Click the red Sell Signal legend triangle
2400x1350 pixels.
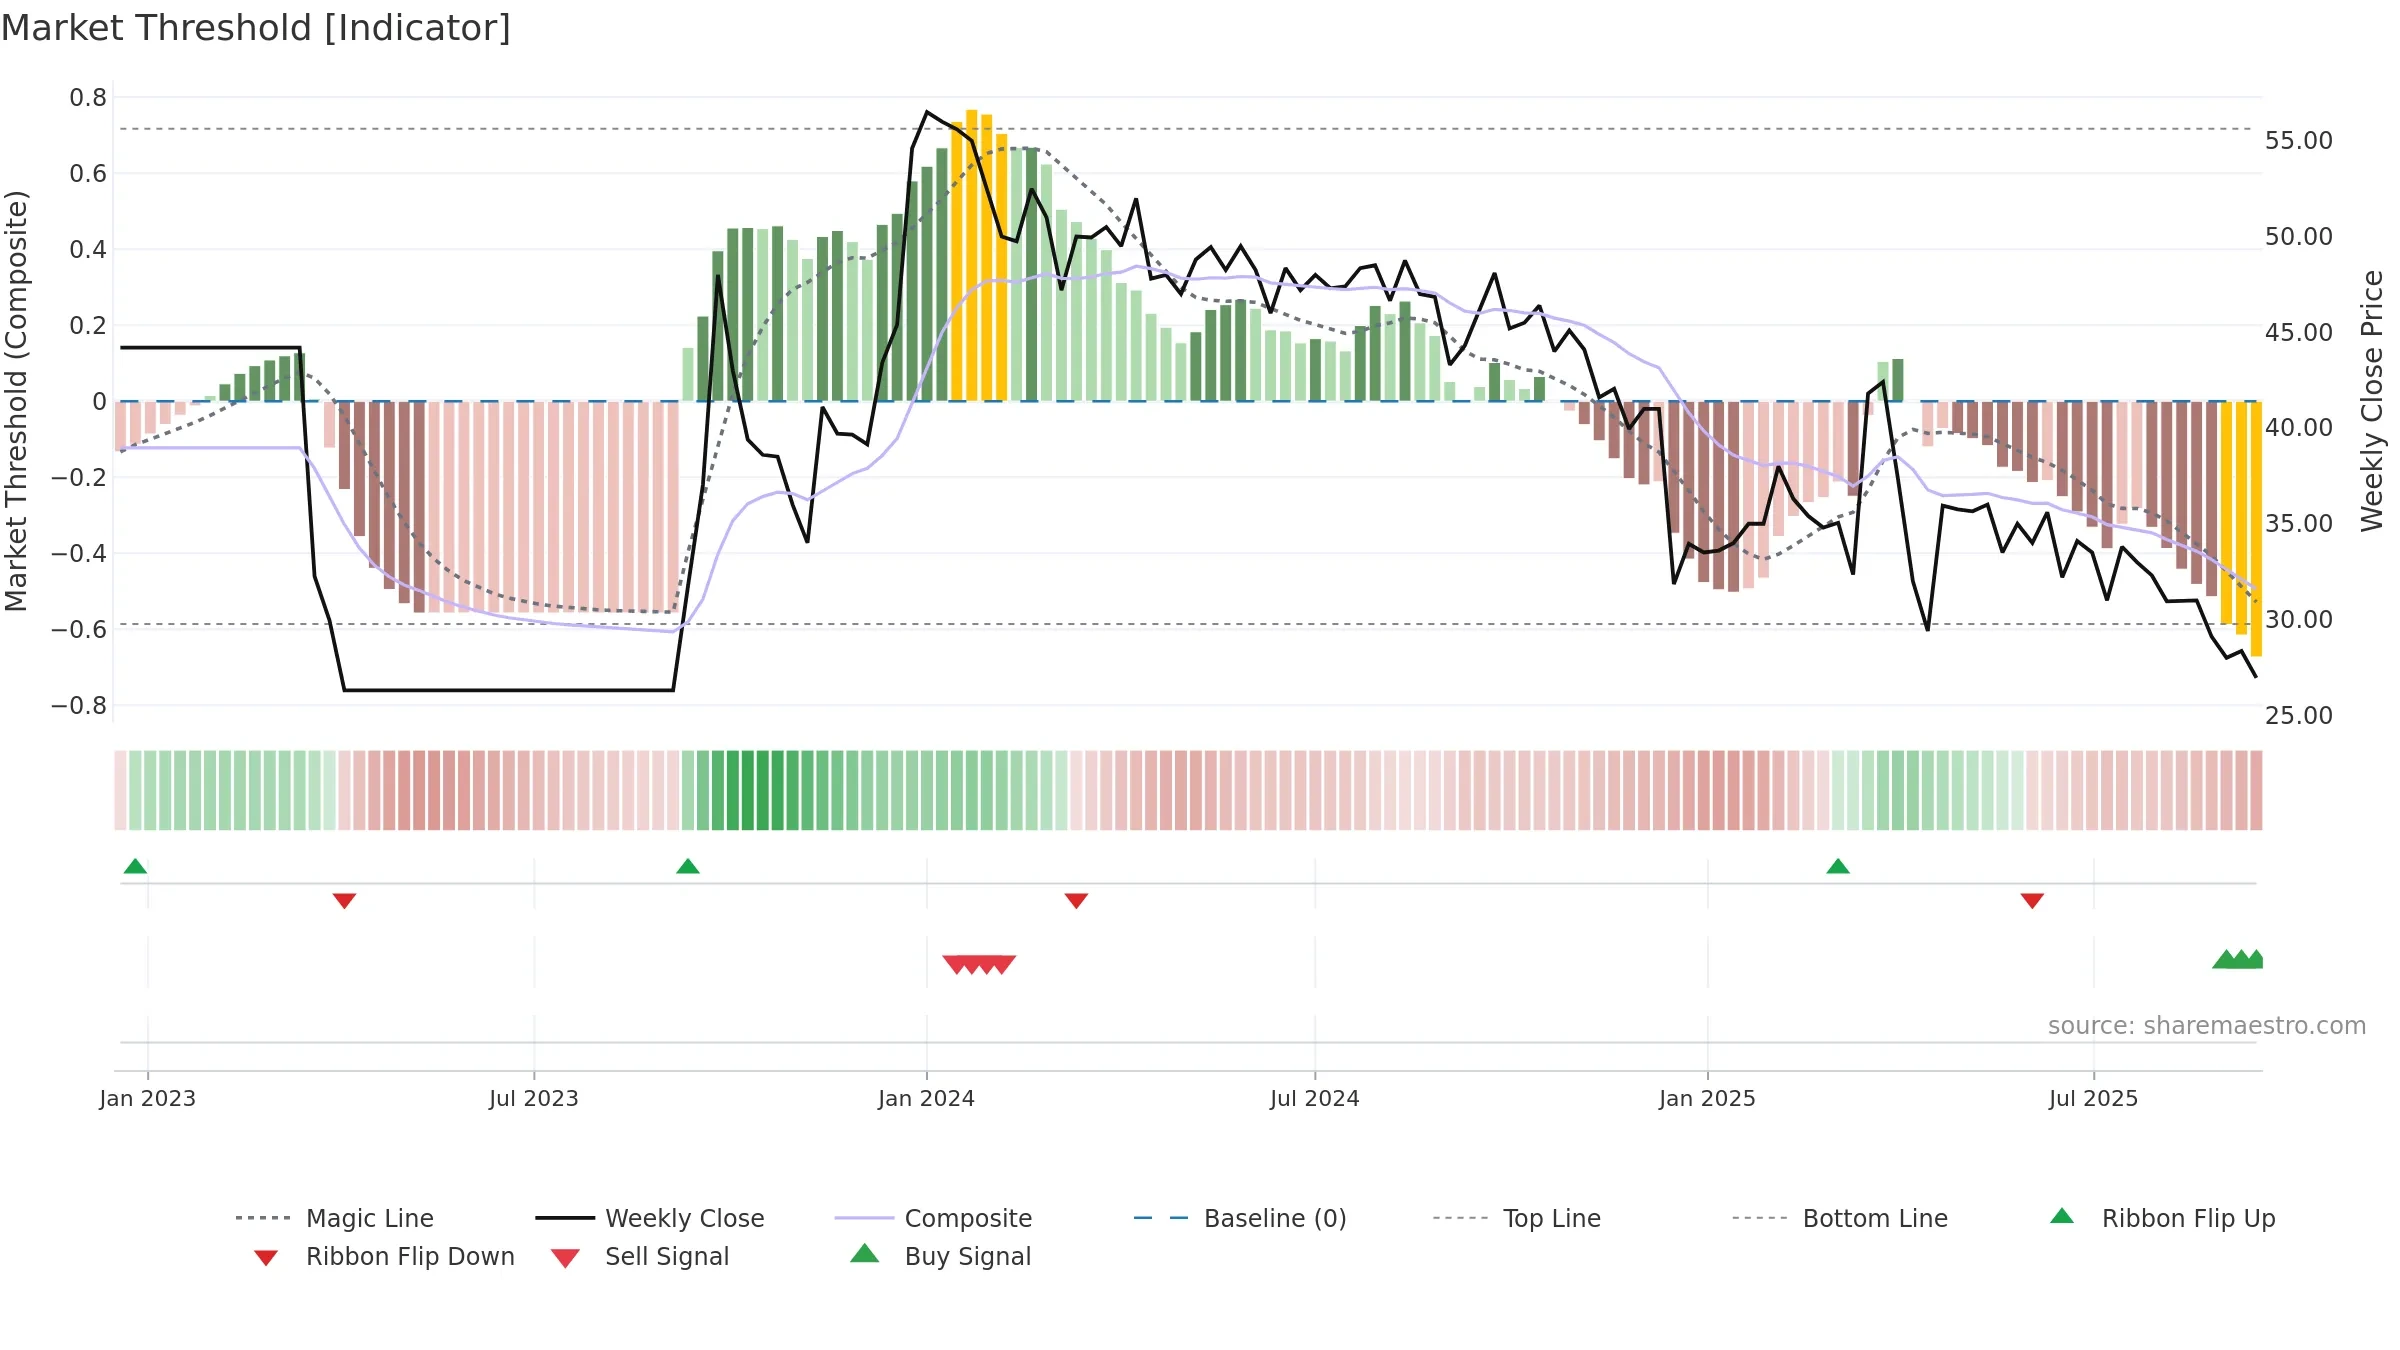(x=565, y=1258)
